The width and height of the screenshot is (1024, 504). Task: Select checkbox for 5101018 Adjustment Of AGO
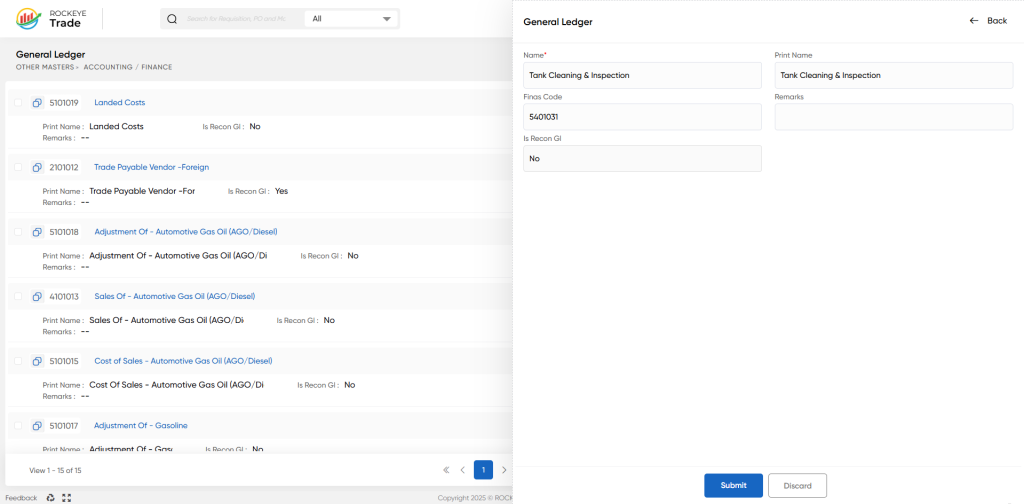click(x=18, y=232)
